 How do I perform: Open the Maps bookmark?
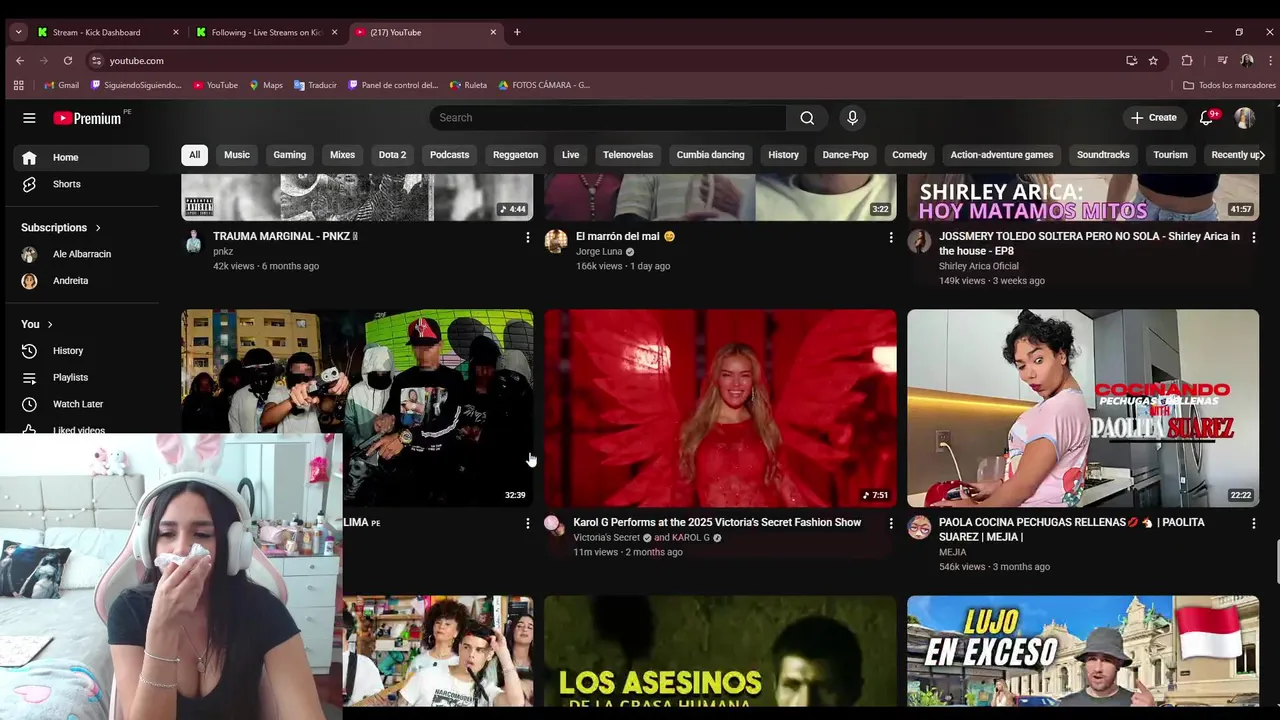coord(266,85)
